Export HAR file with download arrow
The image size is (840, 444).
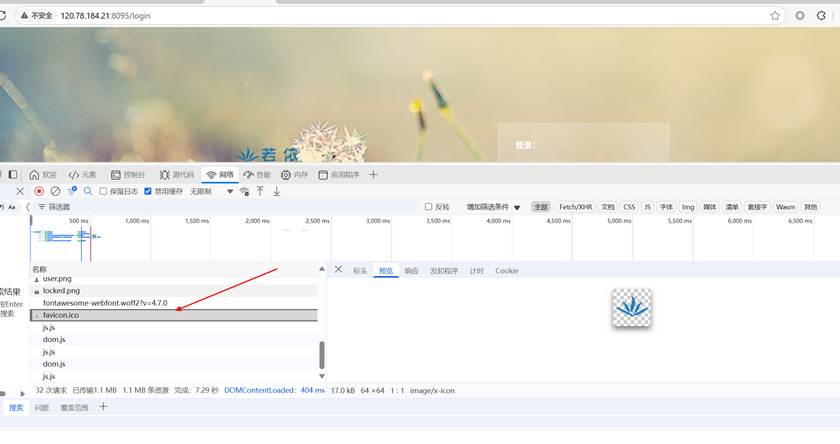[x=276, y=191]
